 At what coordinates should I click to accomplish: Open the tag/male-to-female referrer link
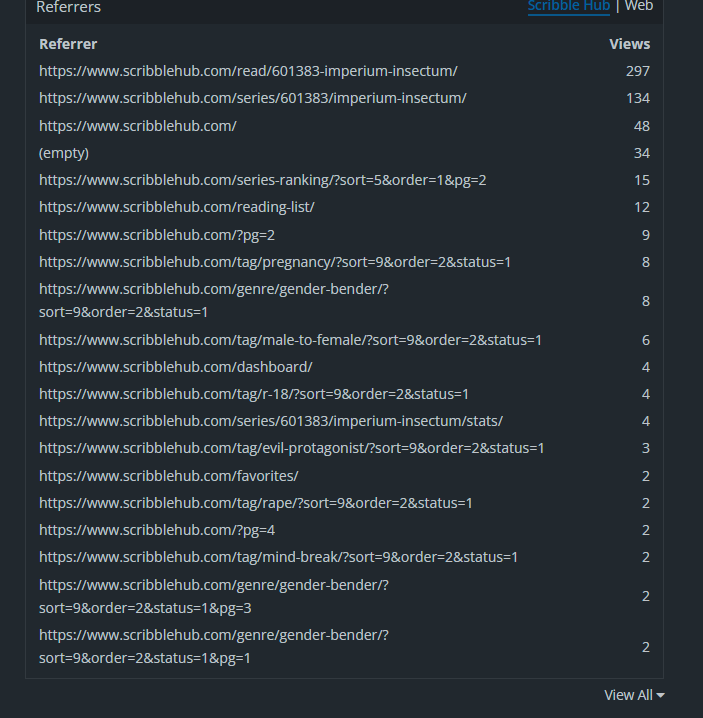coord(290,340)
